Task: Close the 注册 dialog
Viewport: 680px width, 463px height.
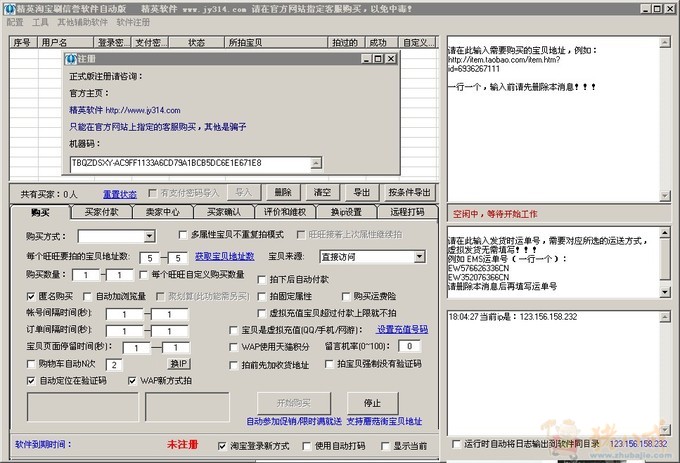Action: (391, 59)
